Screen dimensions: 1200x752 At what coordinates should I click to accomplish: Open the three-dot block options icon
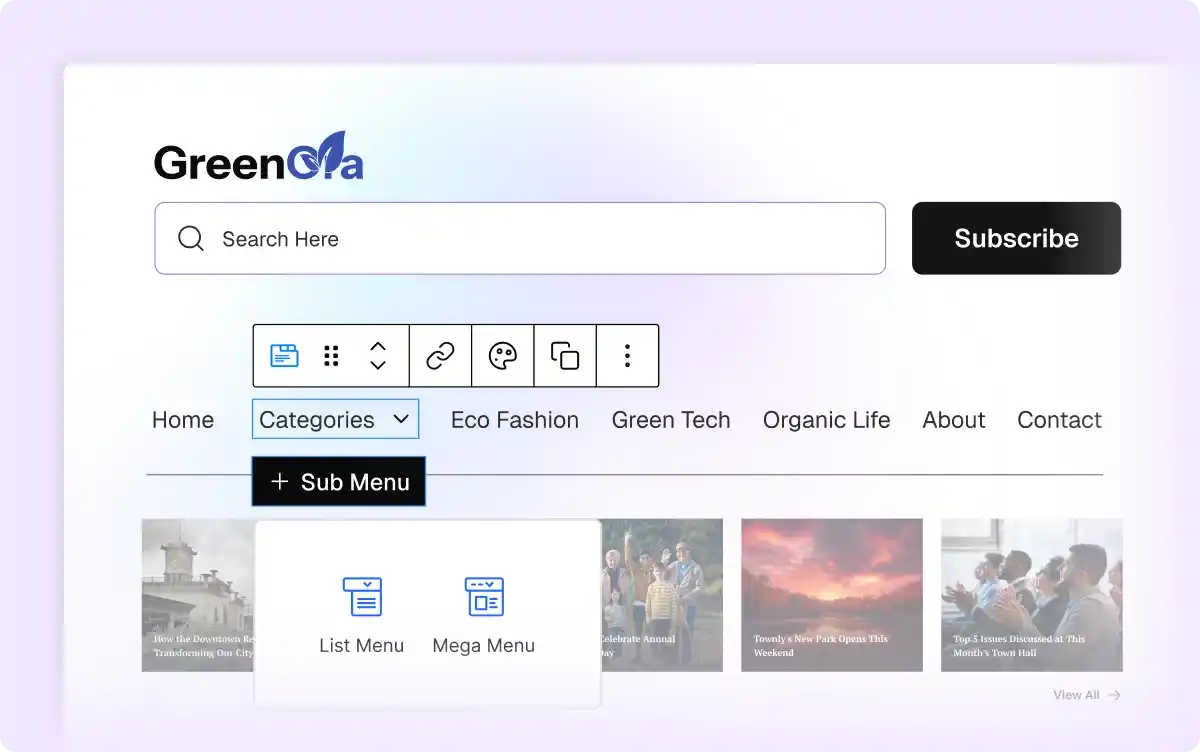pyautogui.click(x=627, y=355)
